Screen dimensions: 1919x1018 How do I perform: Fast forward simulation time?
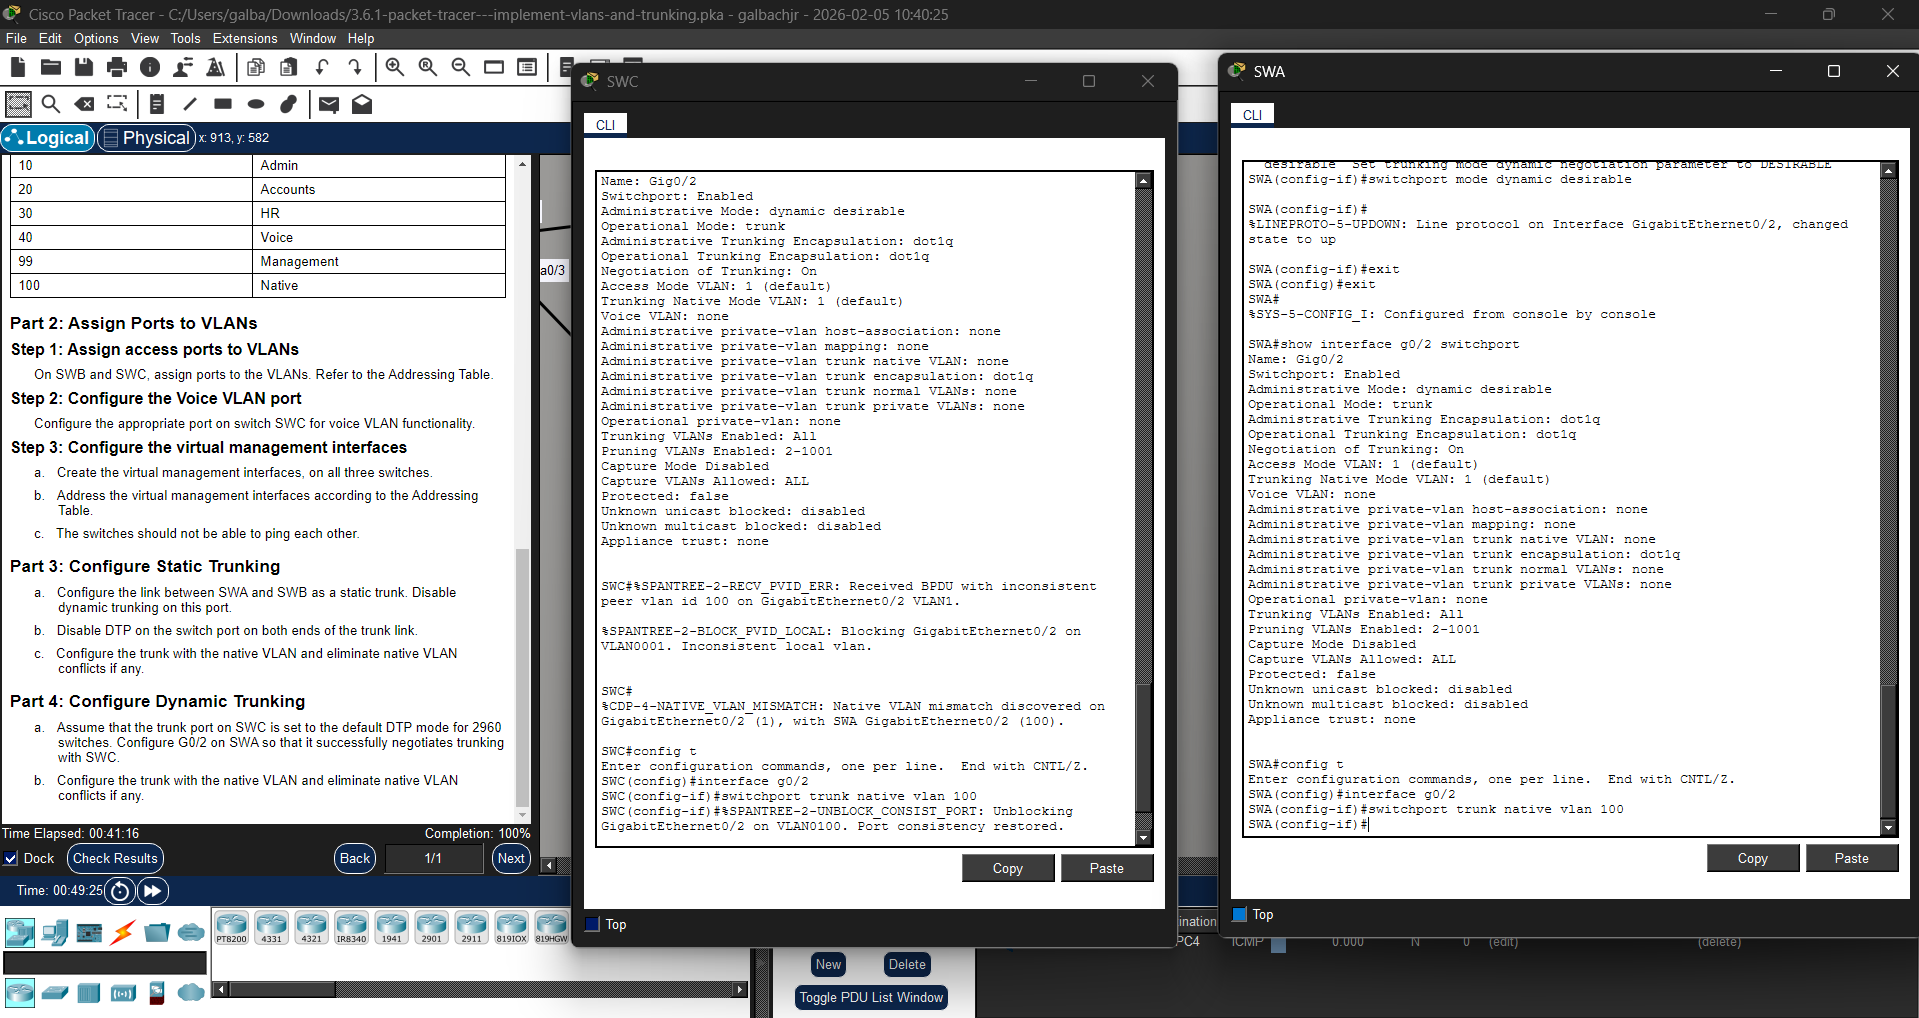(x=153, y=890)
